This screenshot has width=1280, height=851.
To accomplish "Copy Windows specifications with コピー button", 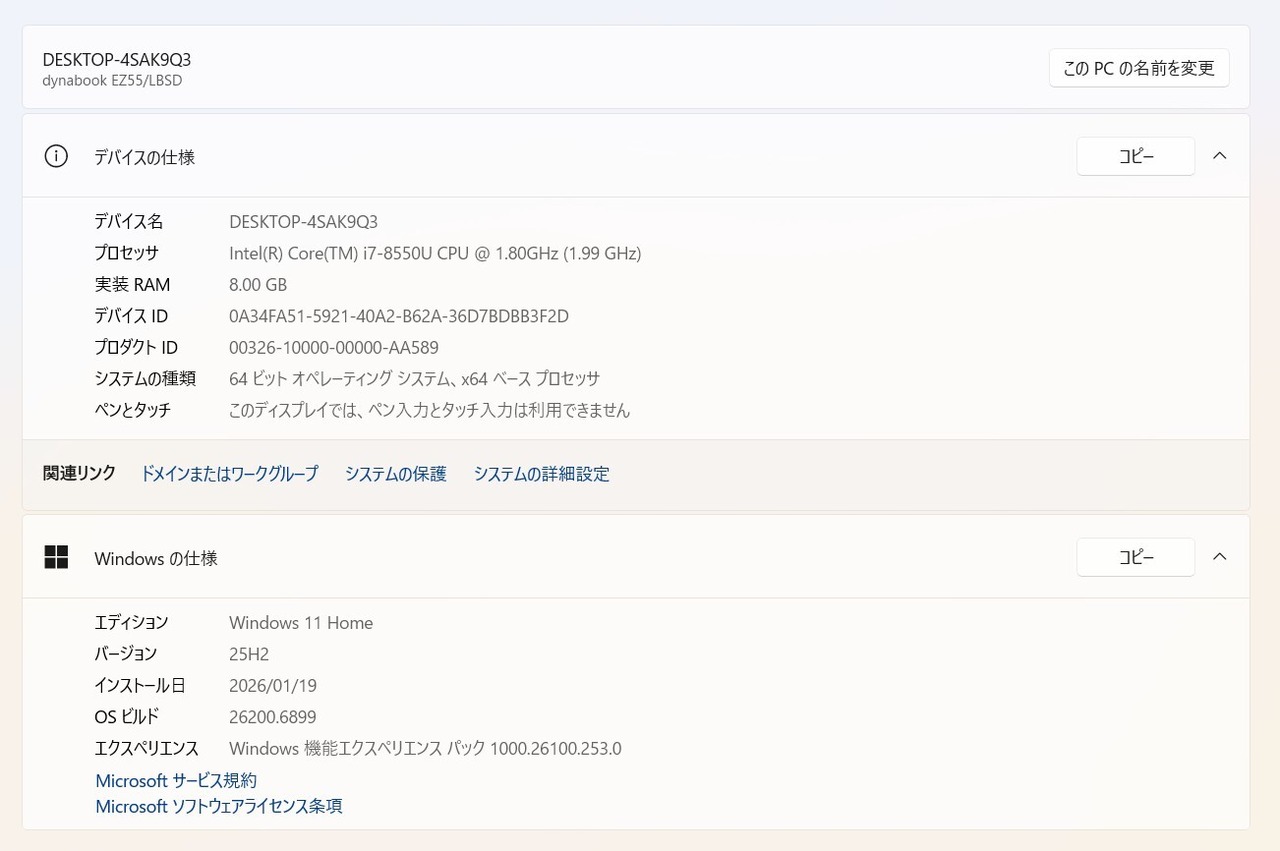I will pos(1136,557).
